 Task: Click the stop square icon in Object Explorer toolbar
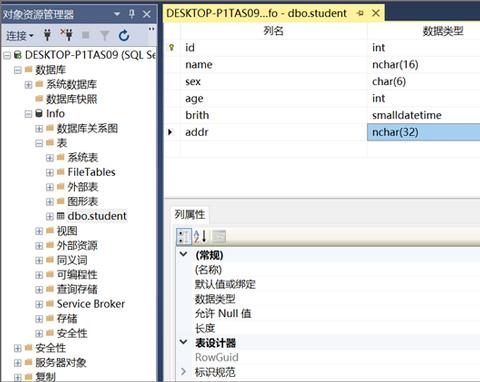tap(86, 35)
